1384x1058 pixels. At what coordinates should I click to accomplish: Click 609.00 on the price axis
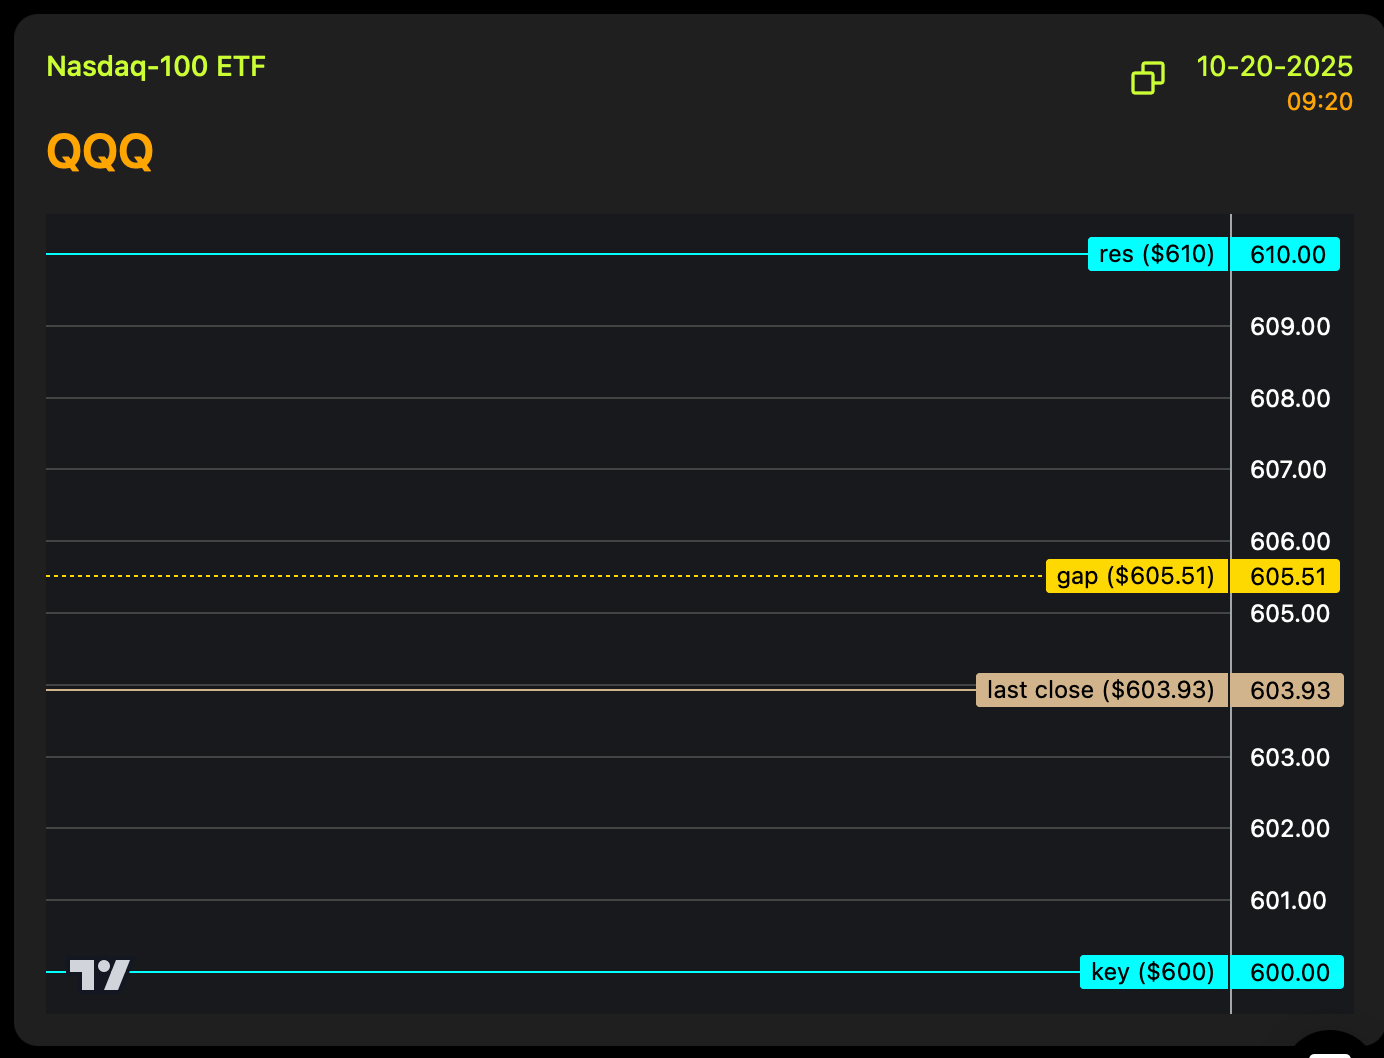coord(1290,327)
